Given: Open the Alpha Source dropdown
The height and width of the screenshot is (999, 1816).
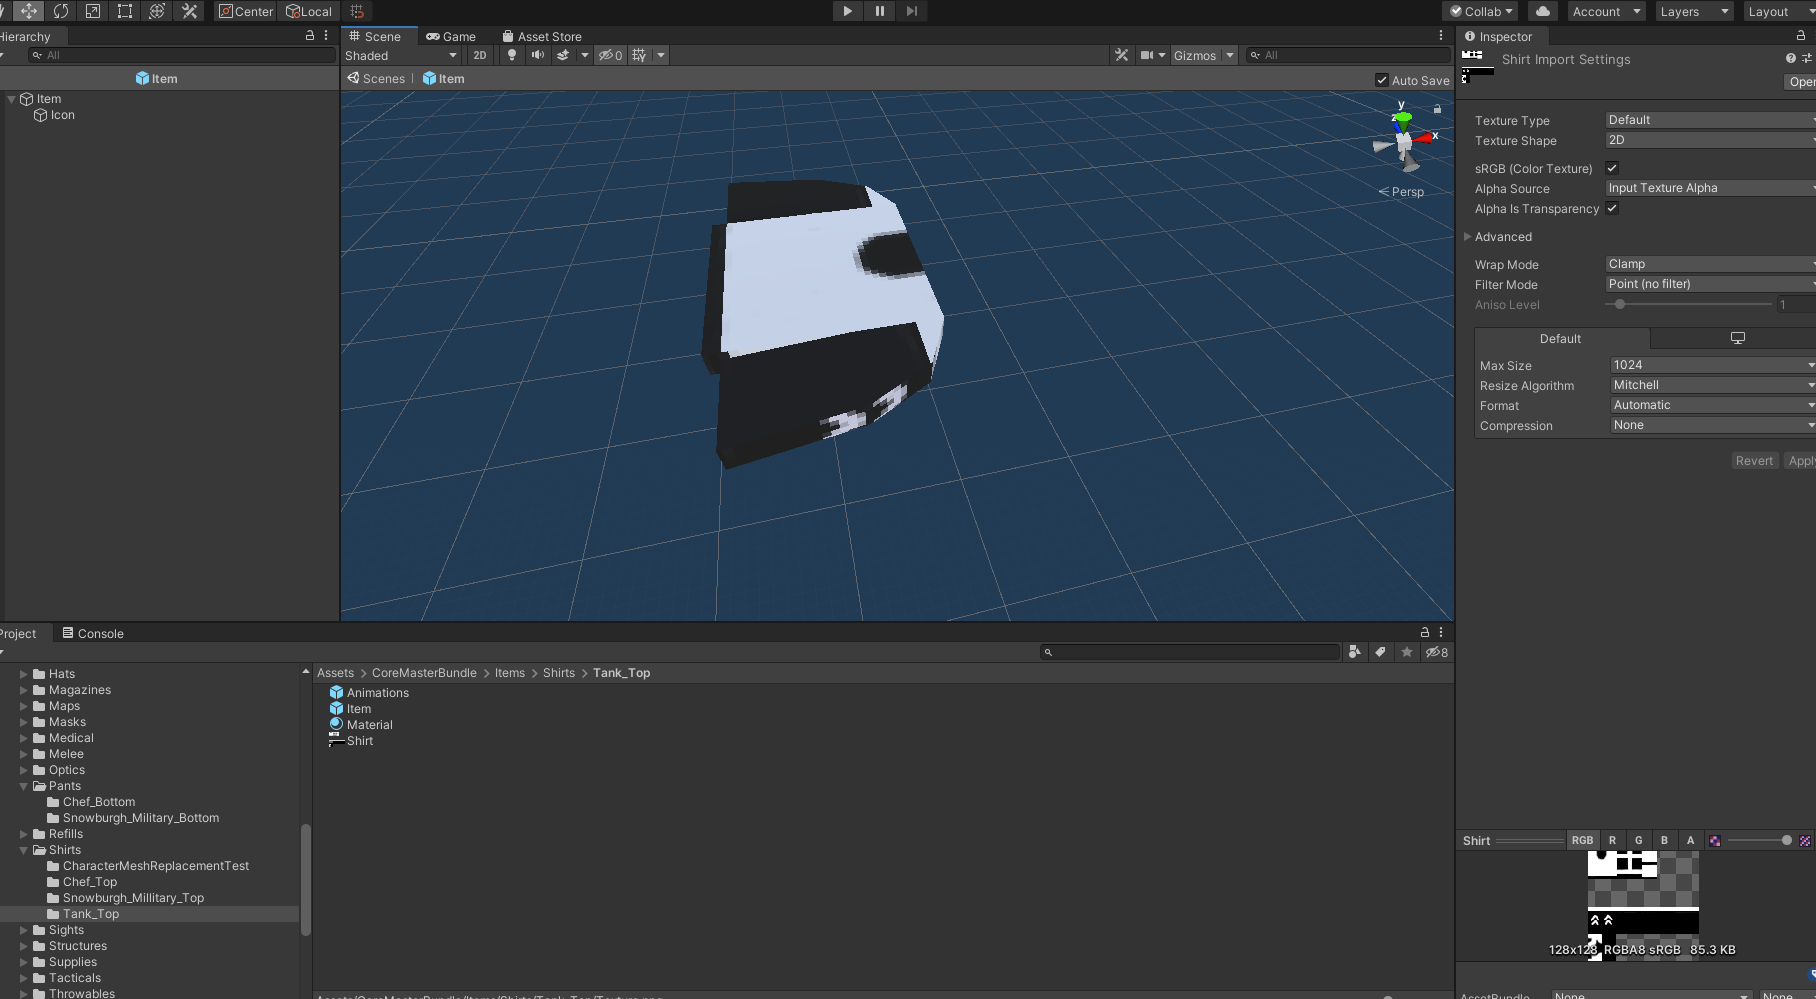Looking at the screenshot, I should pyautogui.click(x=1710, y=188).
